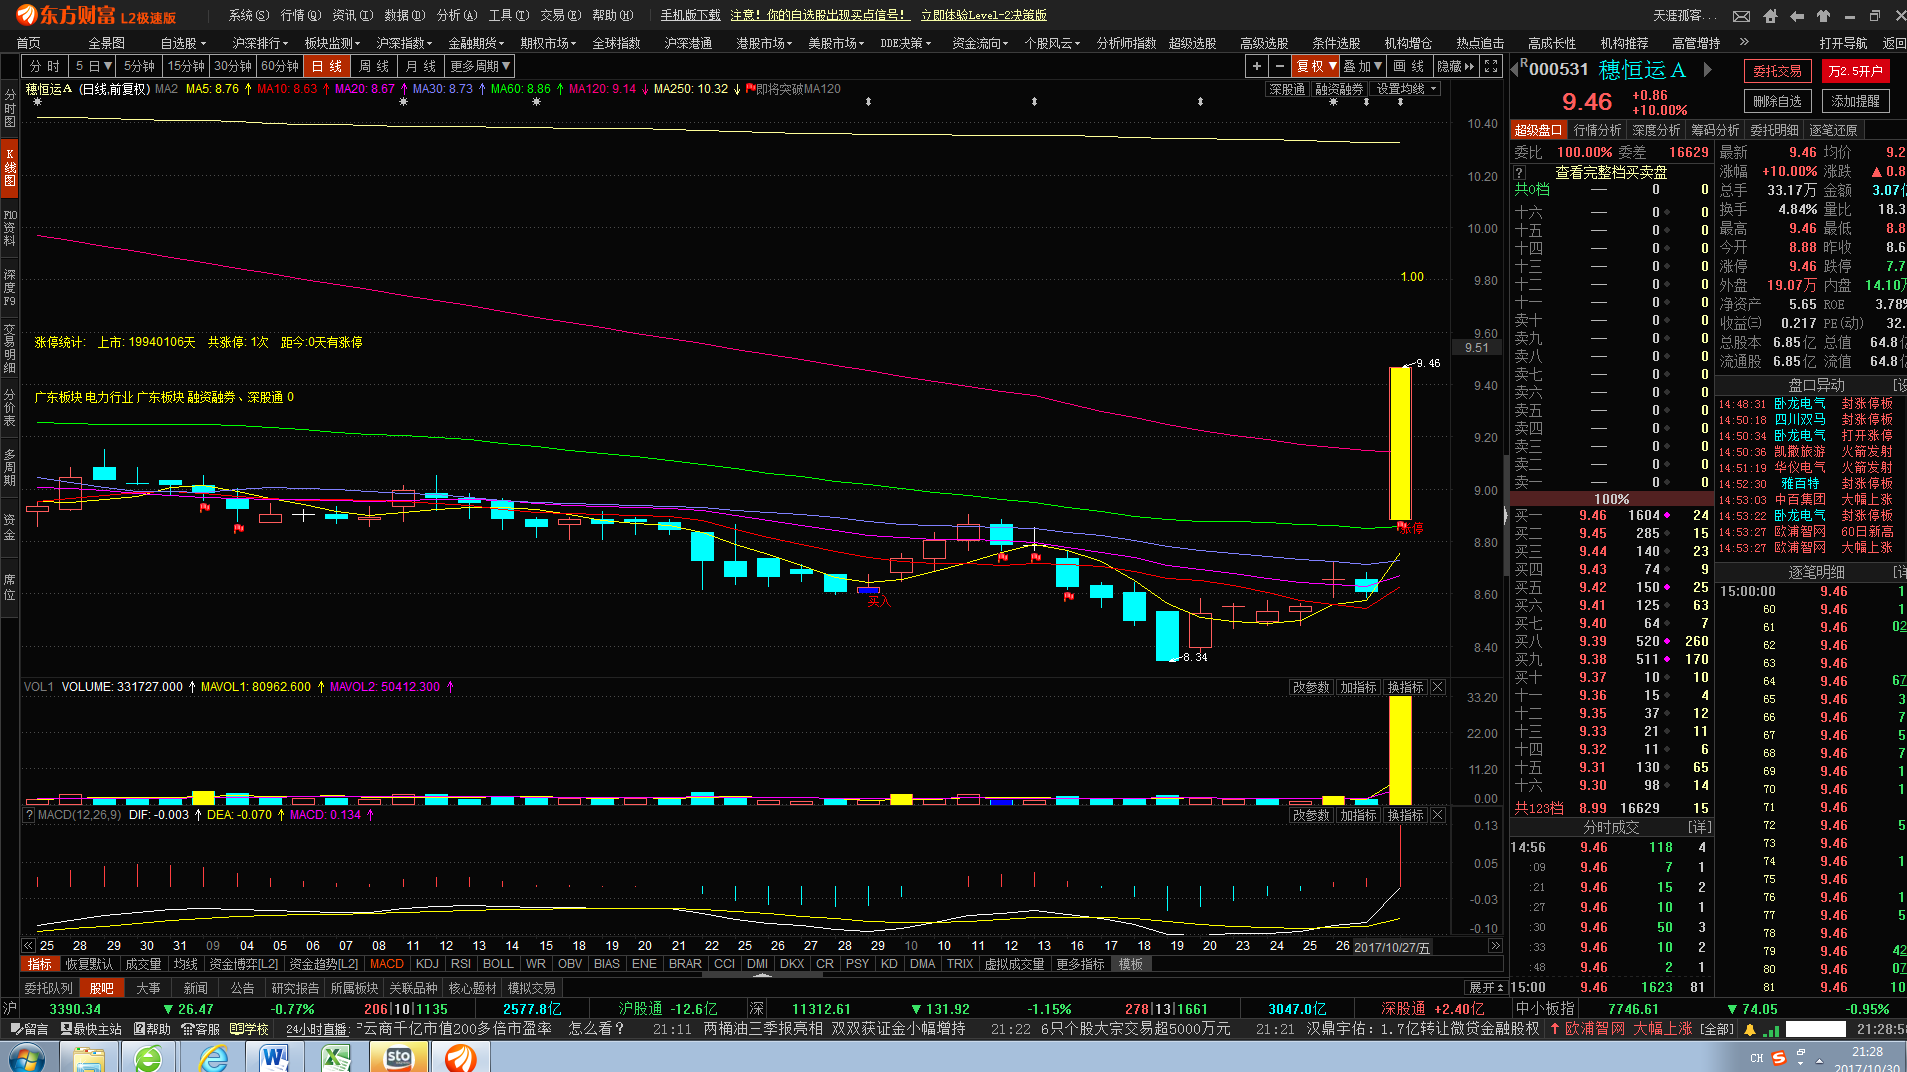Toggle 隐藏 hide side panel
1907x1072 pixels.
[x=1455, y=66]
